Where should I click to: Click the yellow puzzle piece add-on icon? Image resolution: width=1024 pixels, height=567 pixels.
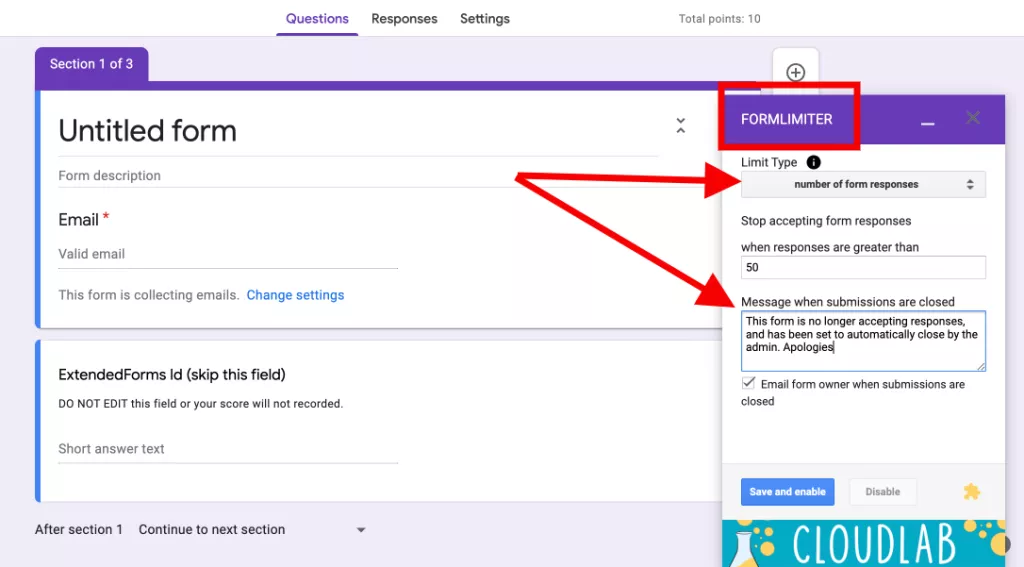(x=971, y=492)
